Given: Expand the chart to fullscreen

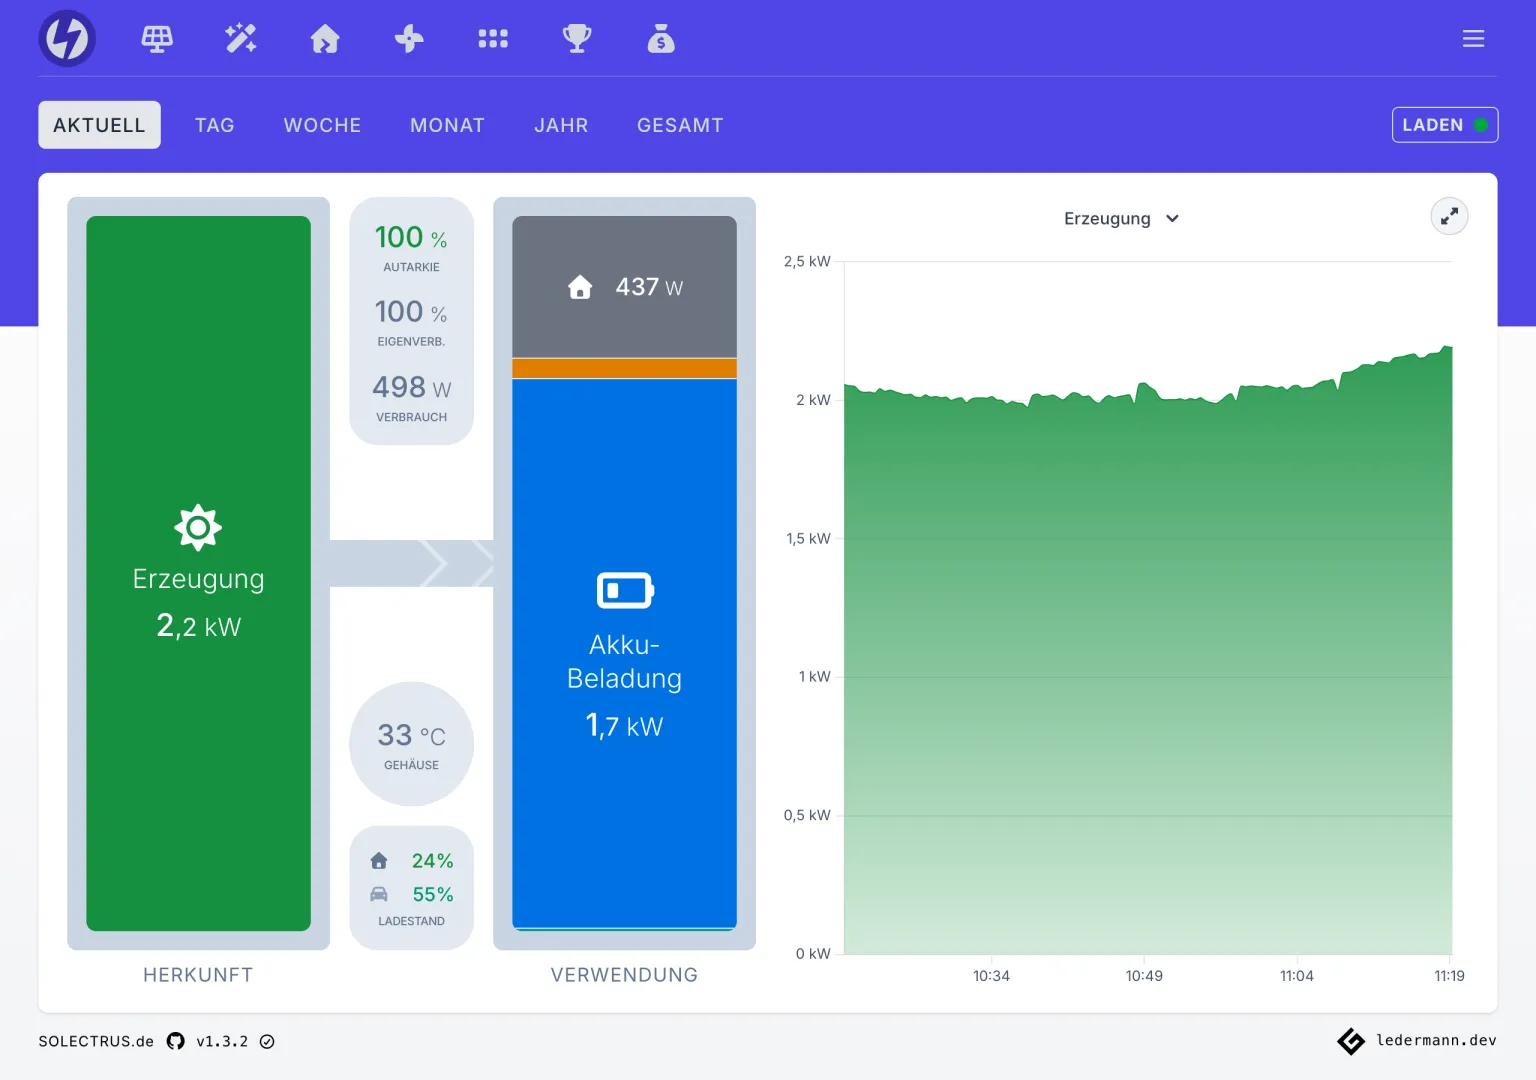Looking at the screenshot, I should click(x=1449, y=216).
